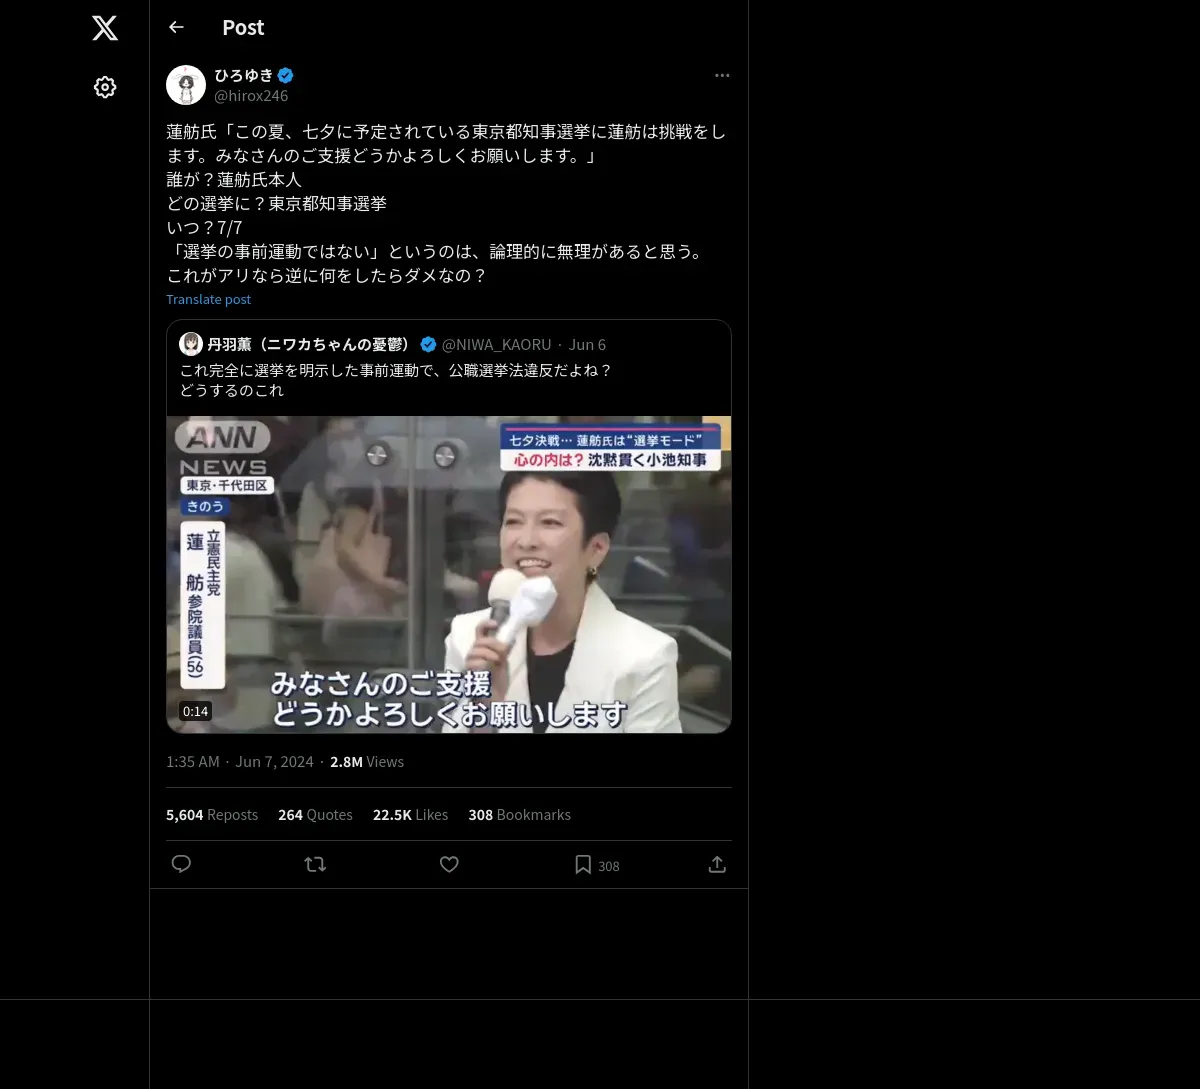Toggle bookmark icon showing 308
This screenshot has width=1200, height=1089.
597,865
